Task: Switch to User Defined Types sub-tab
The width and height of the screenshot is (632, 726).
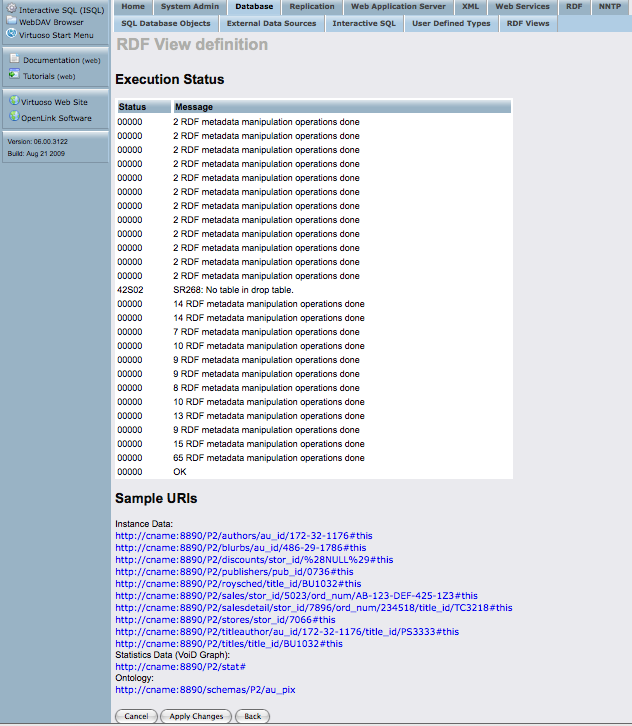Action: click(451, 23)
